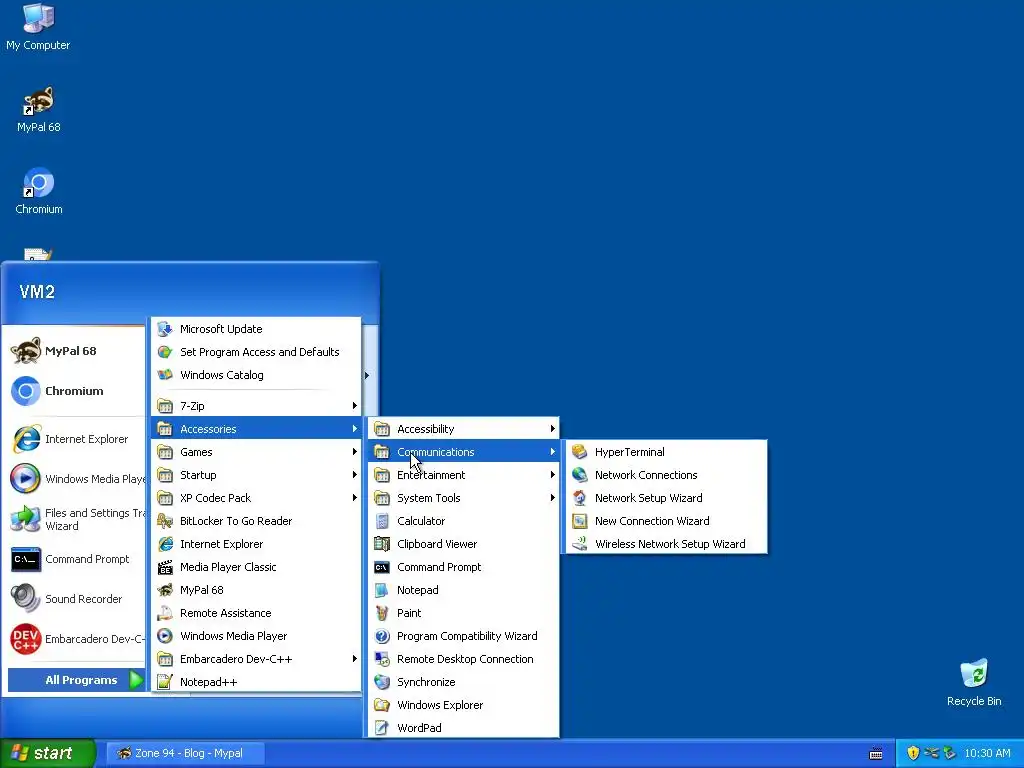Click the security shield tray icon
This screenshot has width=1024, height=768.
[x=913, y=753]
